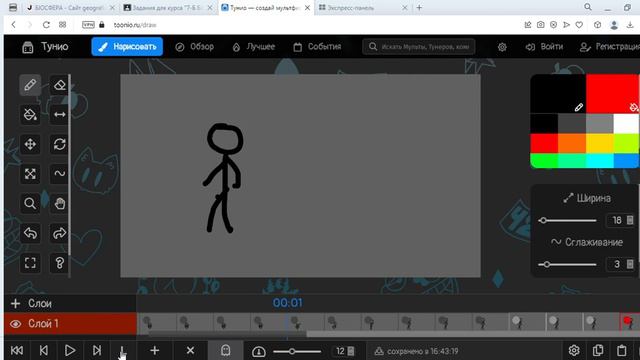Play the animation
The width and height of the screenshot is (640, 360).
click(70, 351)
